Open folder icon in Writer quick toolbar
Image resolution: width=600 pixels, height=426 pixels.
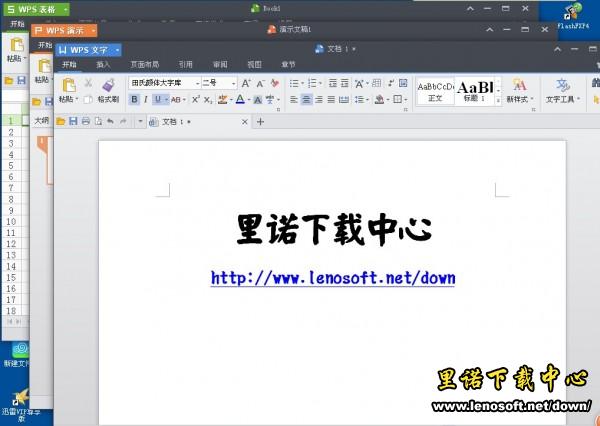click(x=60, y=122)
